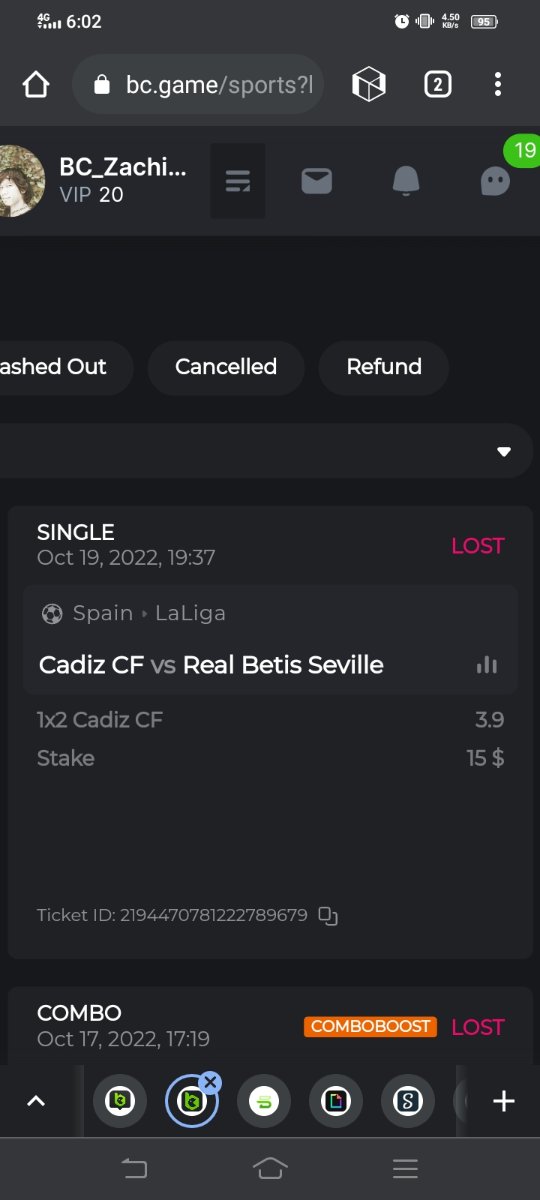Tap the bc.game address bar
This screenshot has width=540, height=1200.
(198, 85)
